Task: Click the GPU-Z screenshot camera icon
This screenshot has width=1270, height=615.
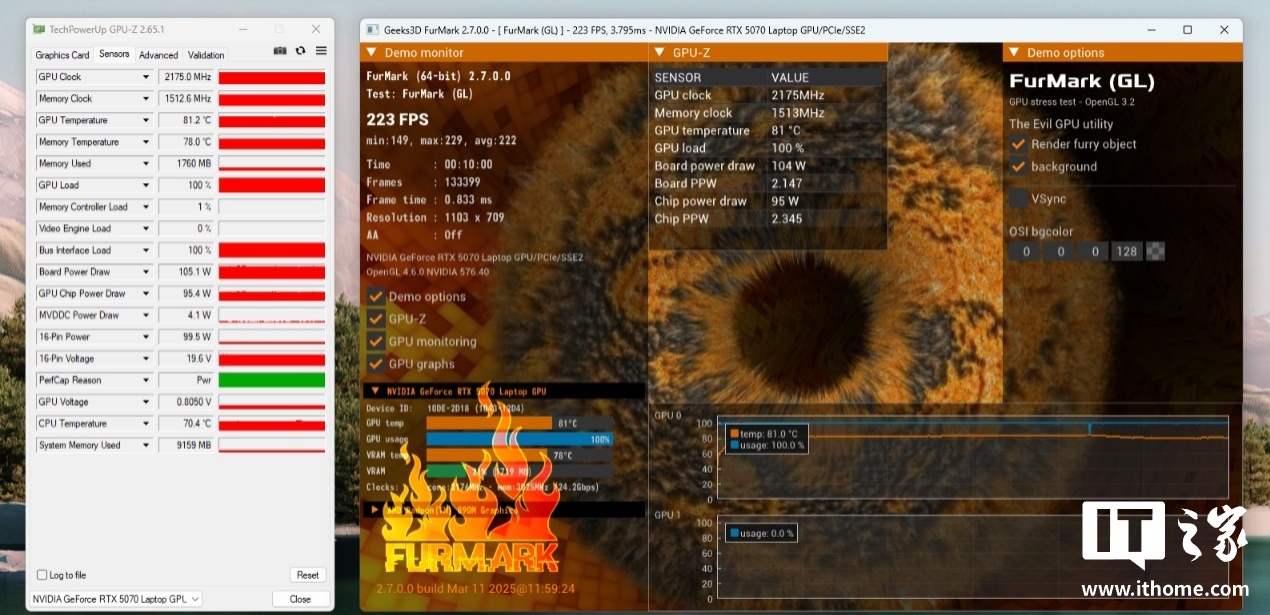Action: coord(280,51)
